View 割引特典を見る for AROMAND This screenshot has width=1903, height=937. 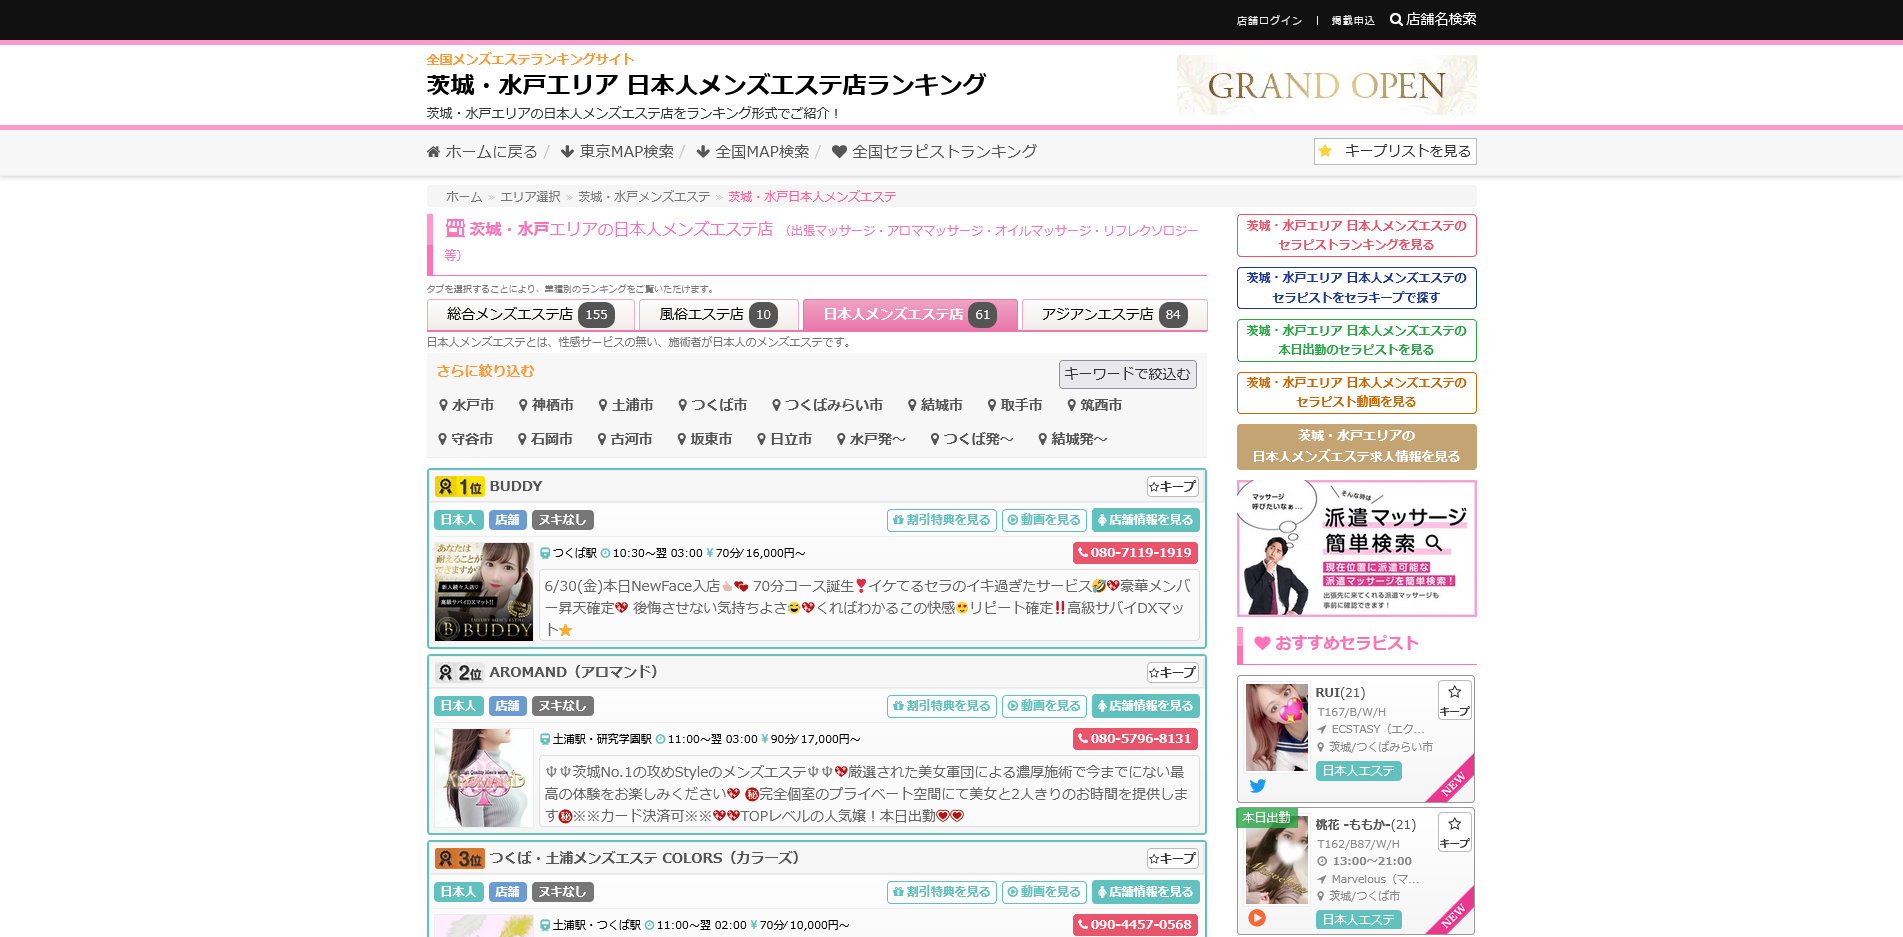click(x=942, y=706)
